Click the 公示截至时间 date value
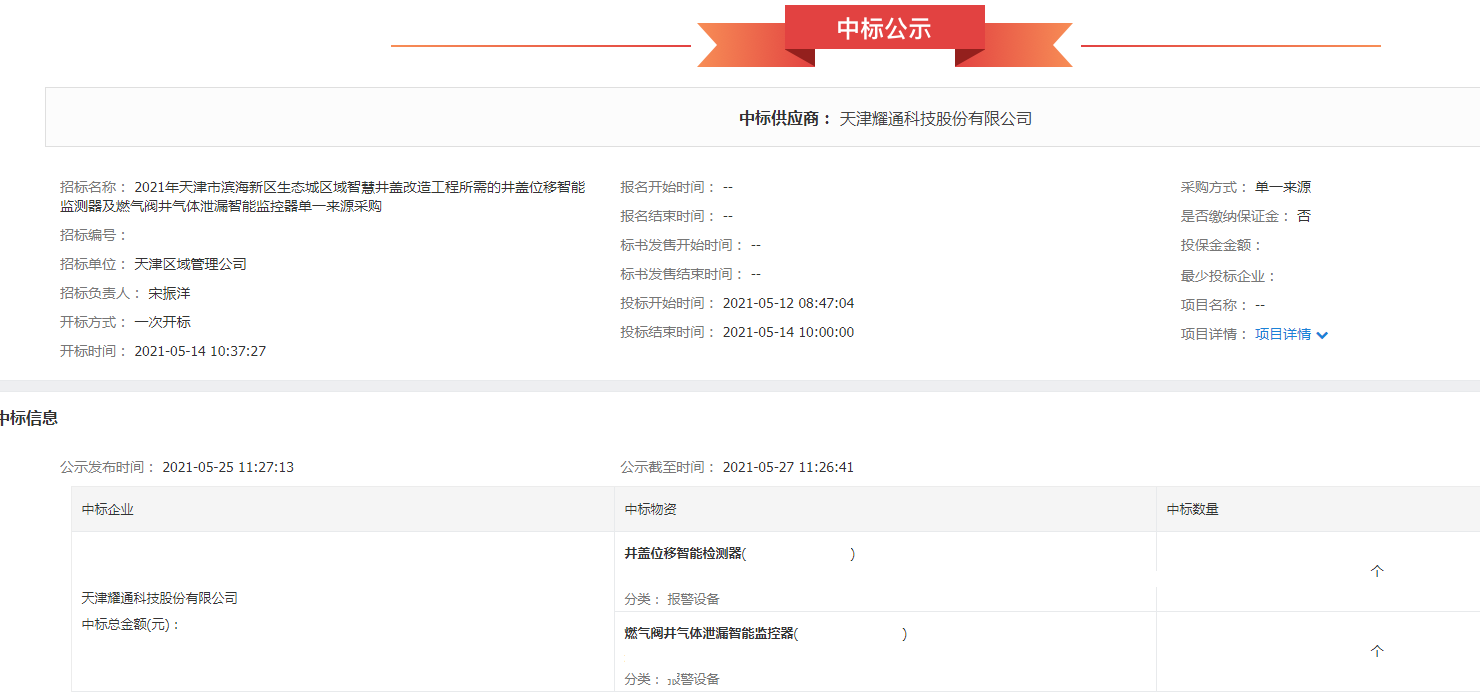1480x693 pixels. [x=788, y=467]
